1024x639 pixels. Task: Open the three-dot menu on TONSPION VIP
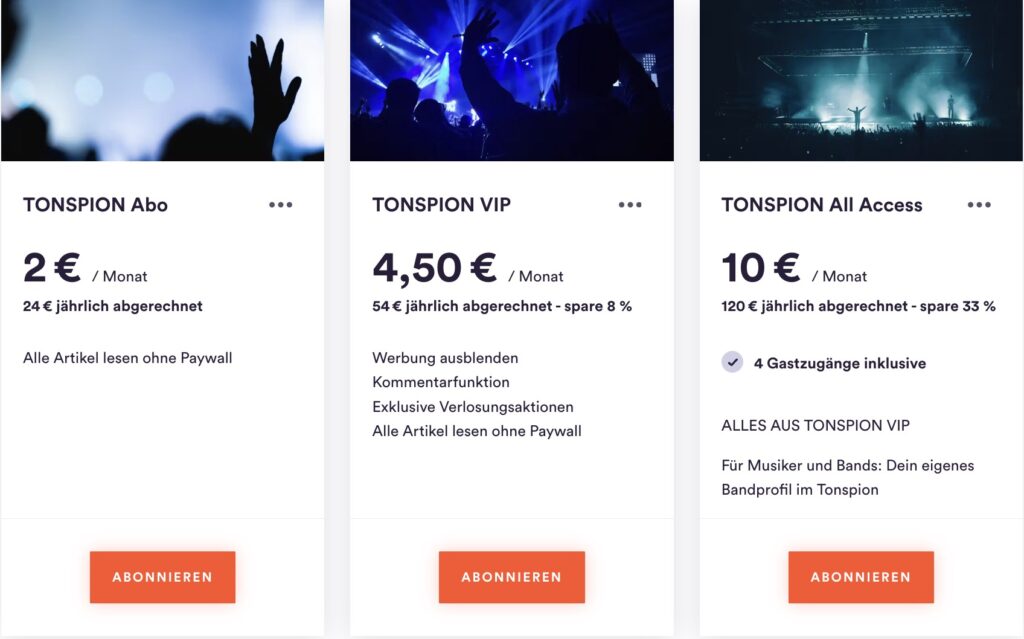point(630,205)
